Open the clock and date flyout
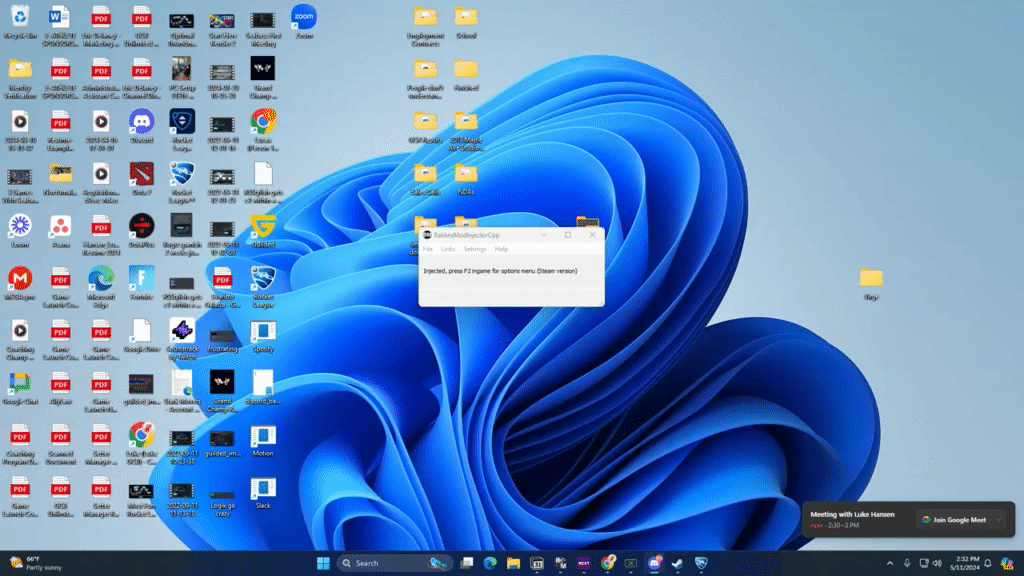 (965, 563)
